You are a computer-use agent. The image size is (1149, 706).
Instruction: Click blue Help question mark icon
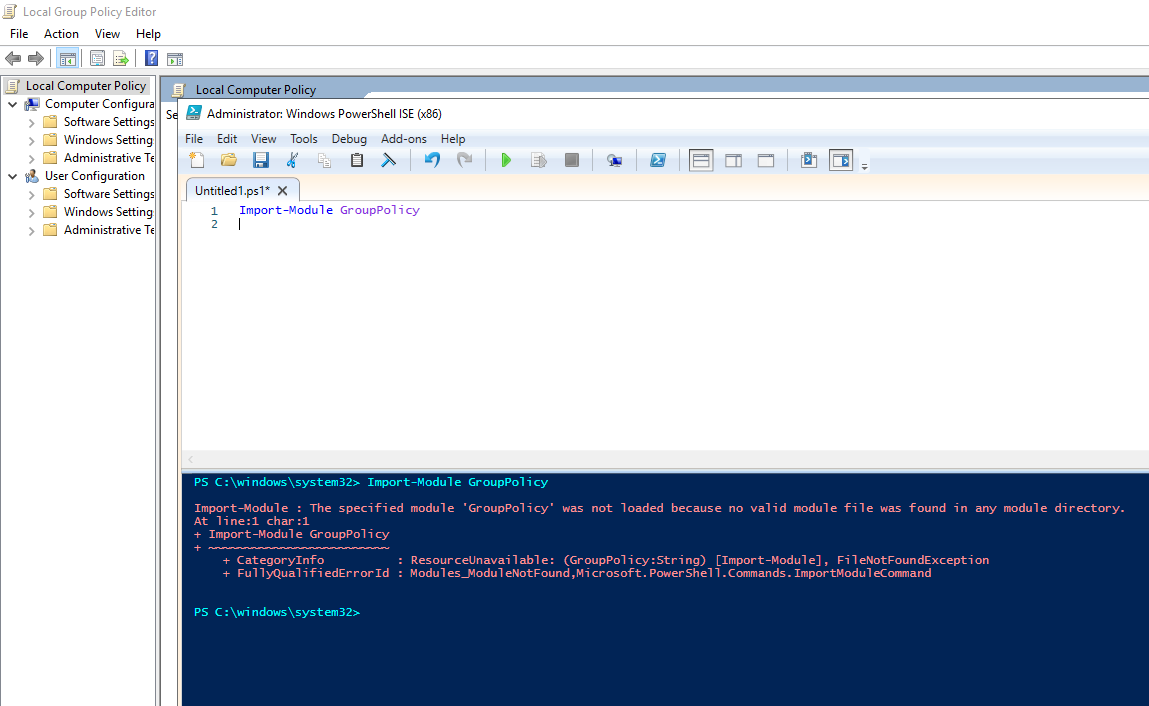151,59
